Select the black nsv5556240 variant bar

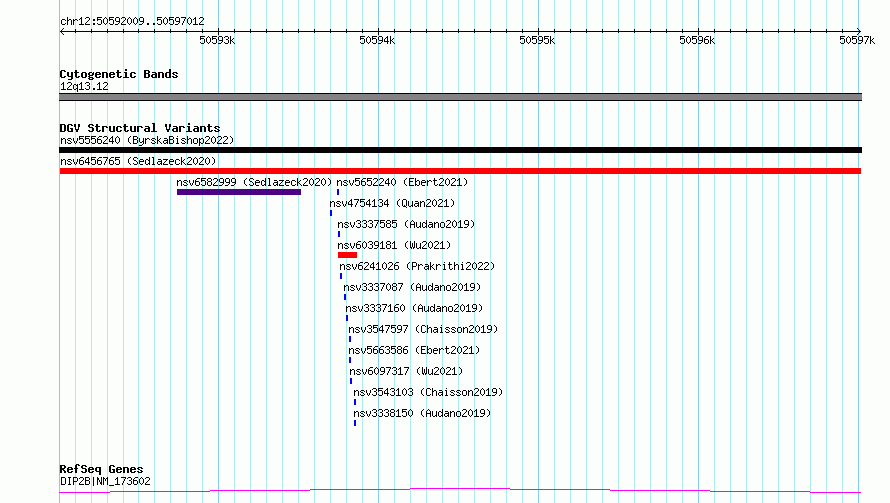[x=460, y=150]
